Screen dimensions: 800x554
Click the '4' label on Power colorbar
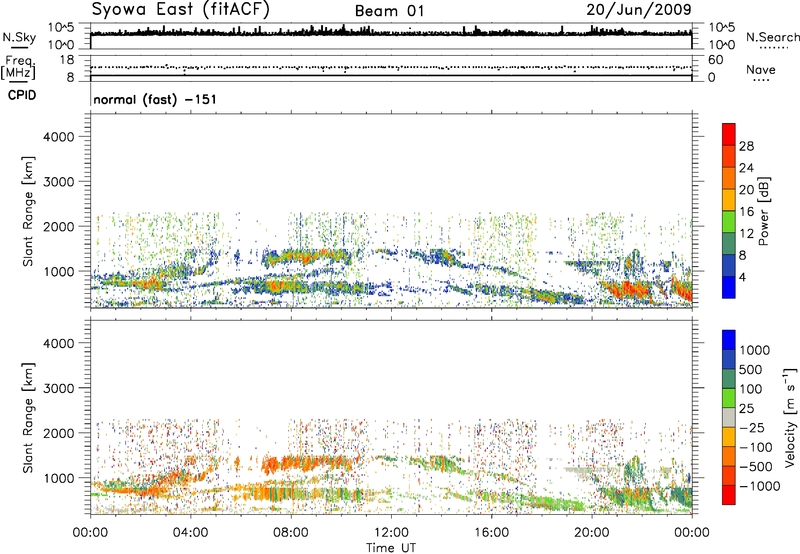742,278
